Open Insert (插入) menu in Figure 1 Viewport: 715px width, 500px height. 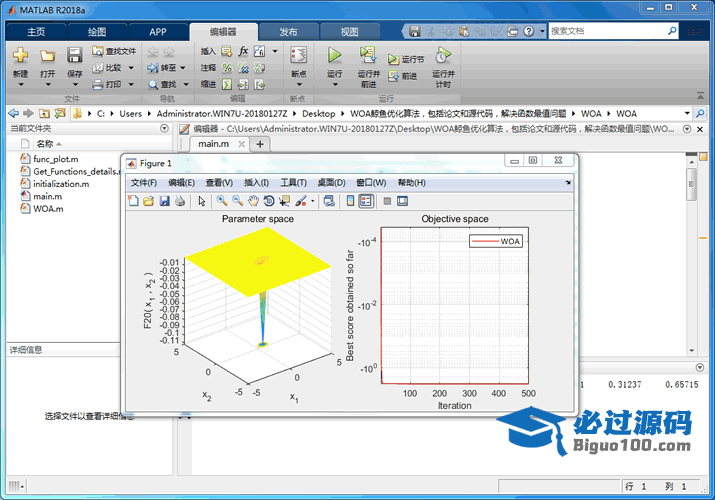point(256,183)
